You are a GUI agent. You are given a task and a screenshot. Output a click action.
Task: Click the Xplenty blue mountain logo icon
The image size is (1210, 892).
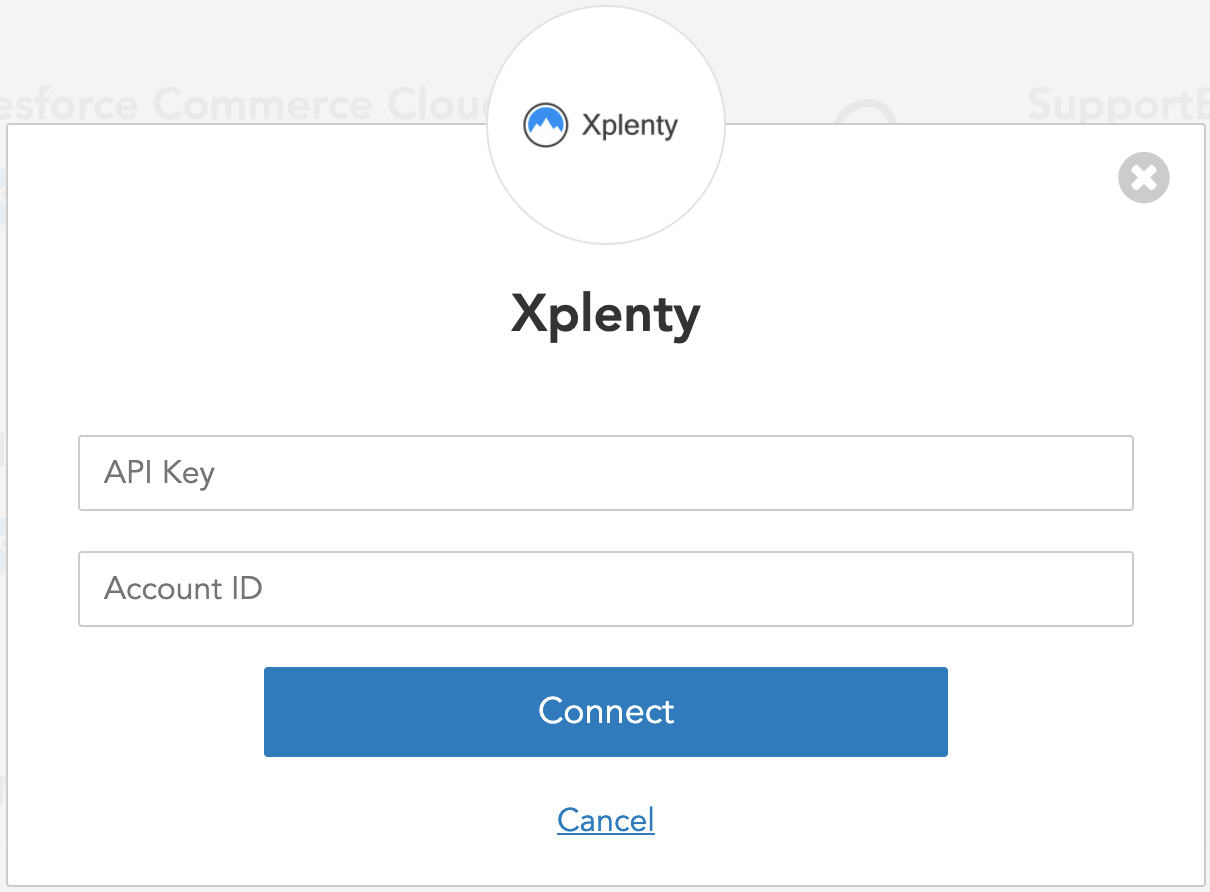[x=545, y=125]
